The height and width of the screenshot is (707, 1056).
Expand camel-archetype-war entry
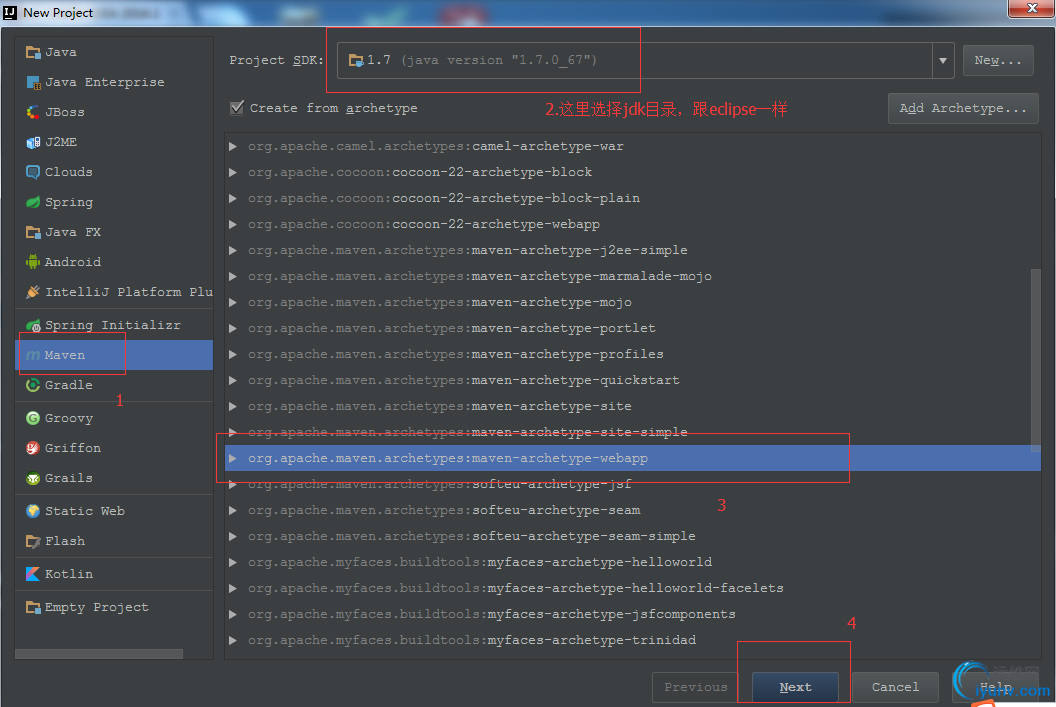233,146
